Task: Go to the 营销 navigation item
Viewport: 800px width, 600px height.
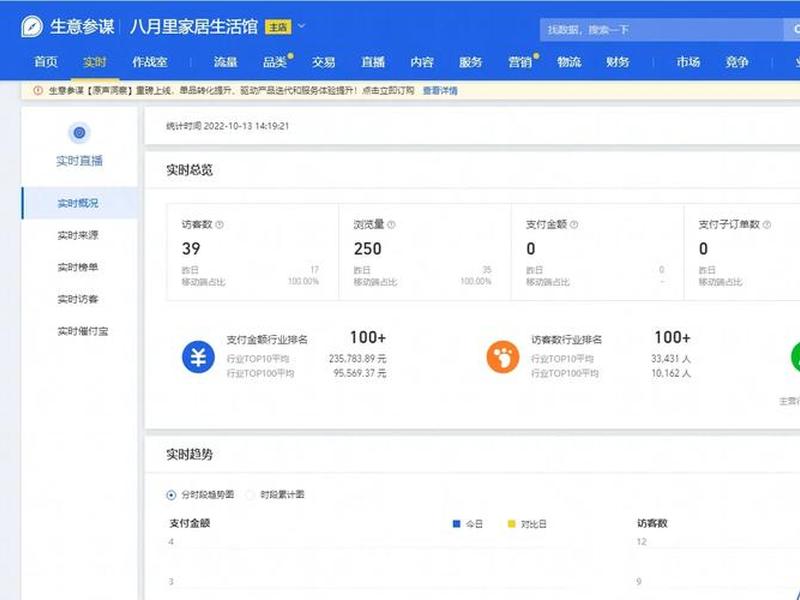Action: coord(520,62)
